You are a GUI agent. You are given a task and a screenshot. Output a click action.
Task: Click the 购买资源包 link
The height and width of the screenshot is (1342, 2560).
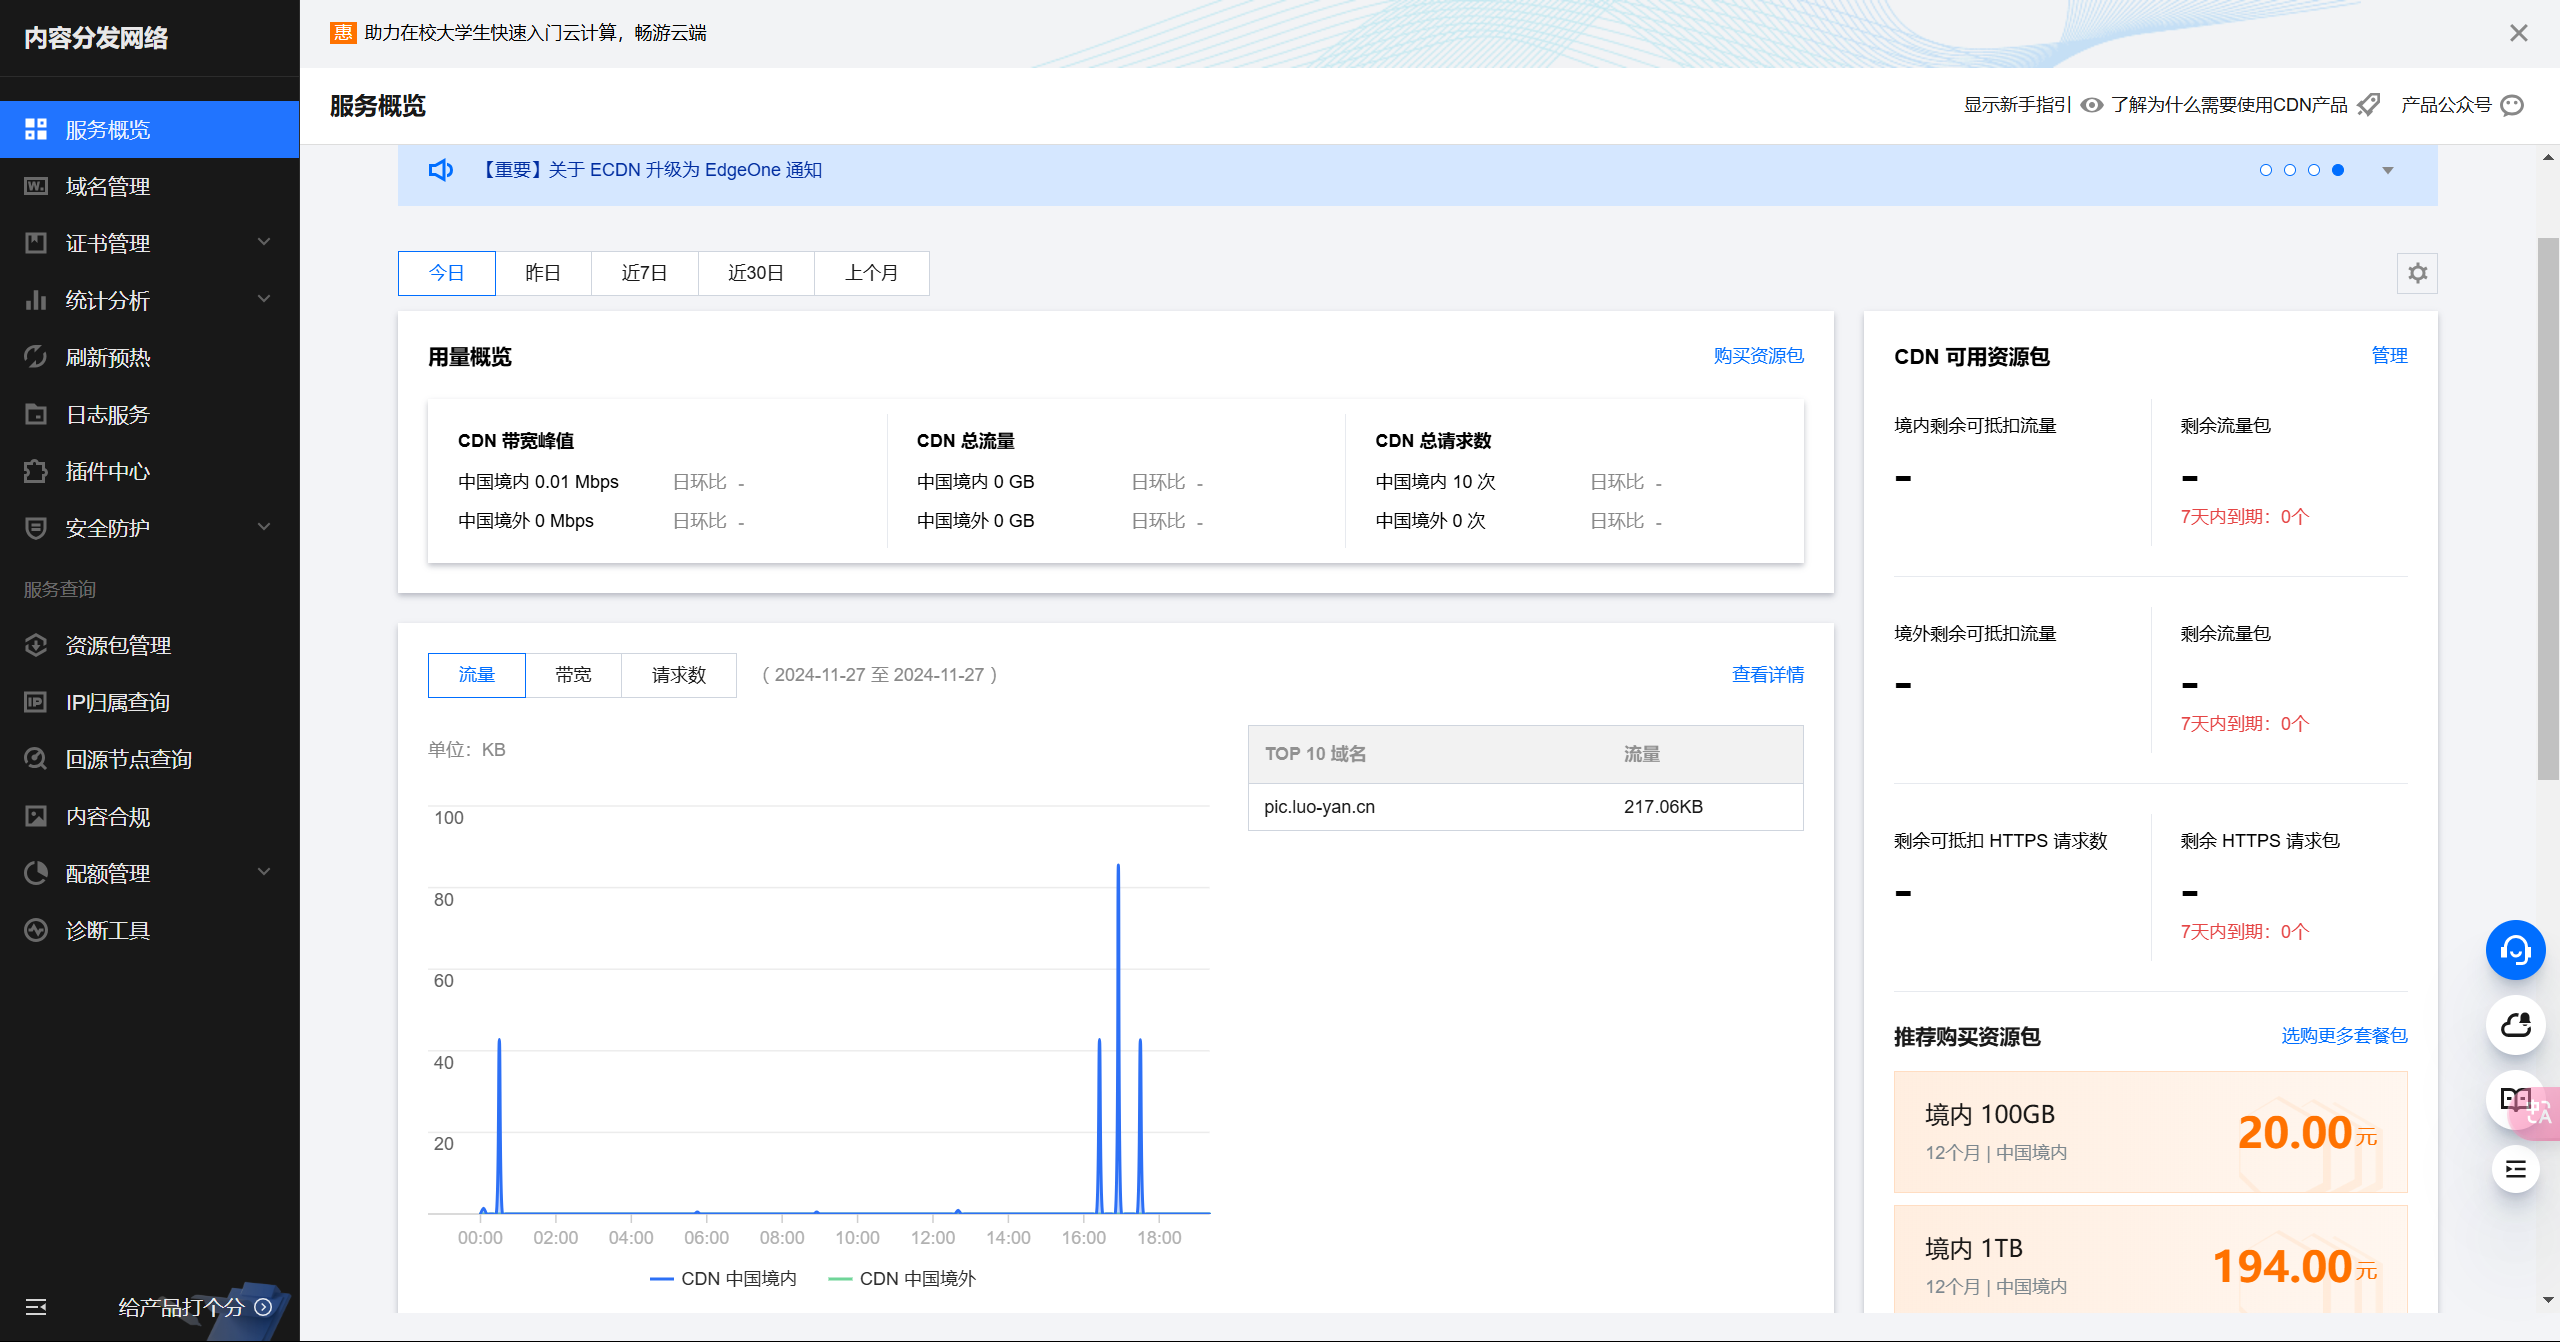(1758, 356)
